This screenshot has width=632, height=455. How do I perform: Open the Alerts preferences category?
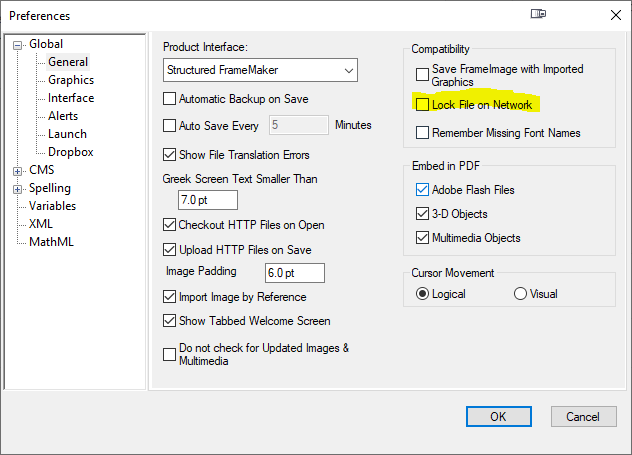click(x=63, y=116)
